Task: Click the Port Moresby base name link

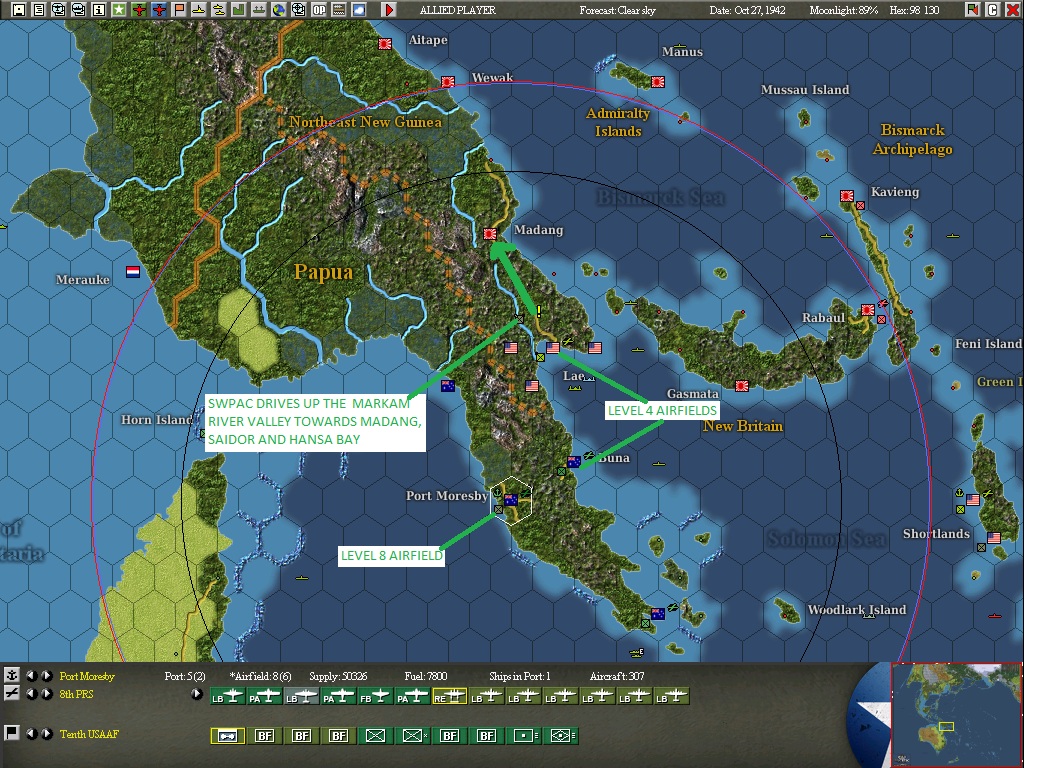Action: click(x=87, y=676)
